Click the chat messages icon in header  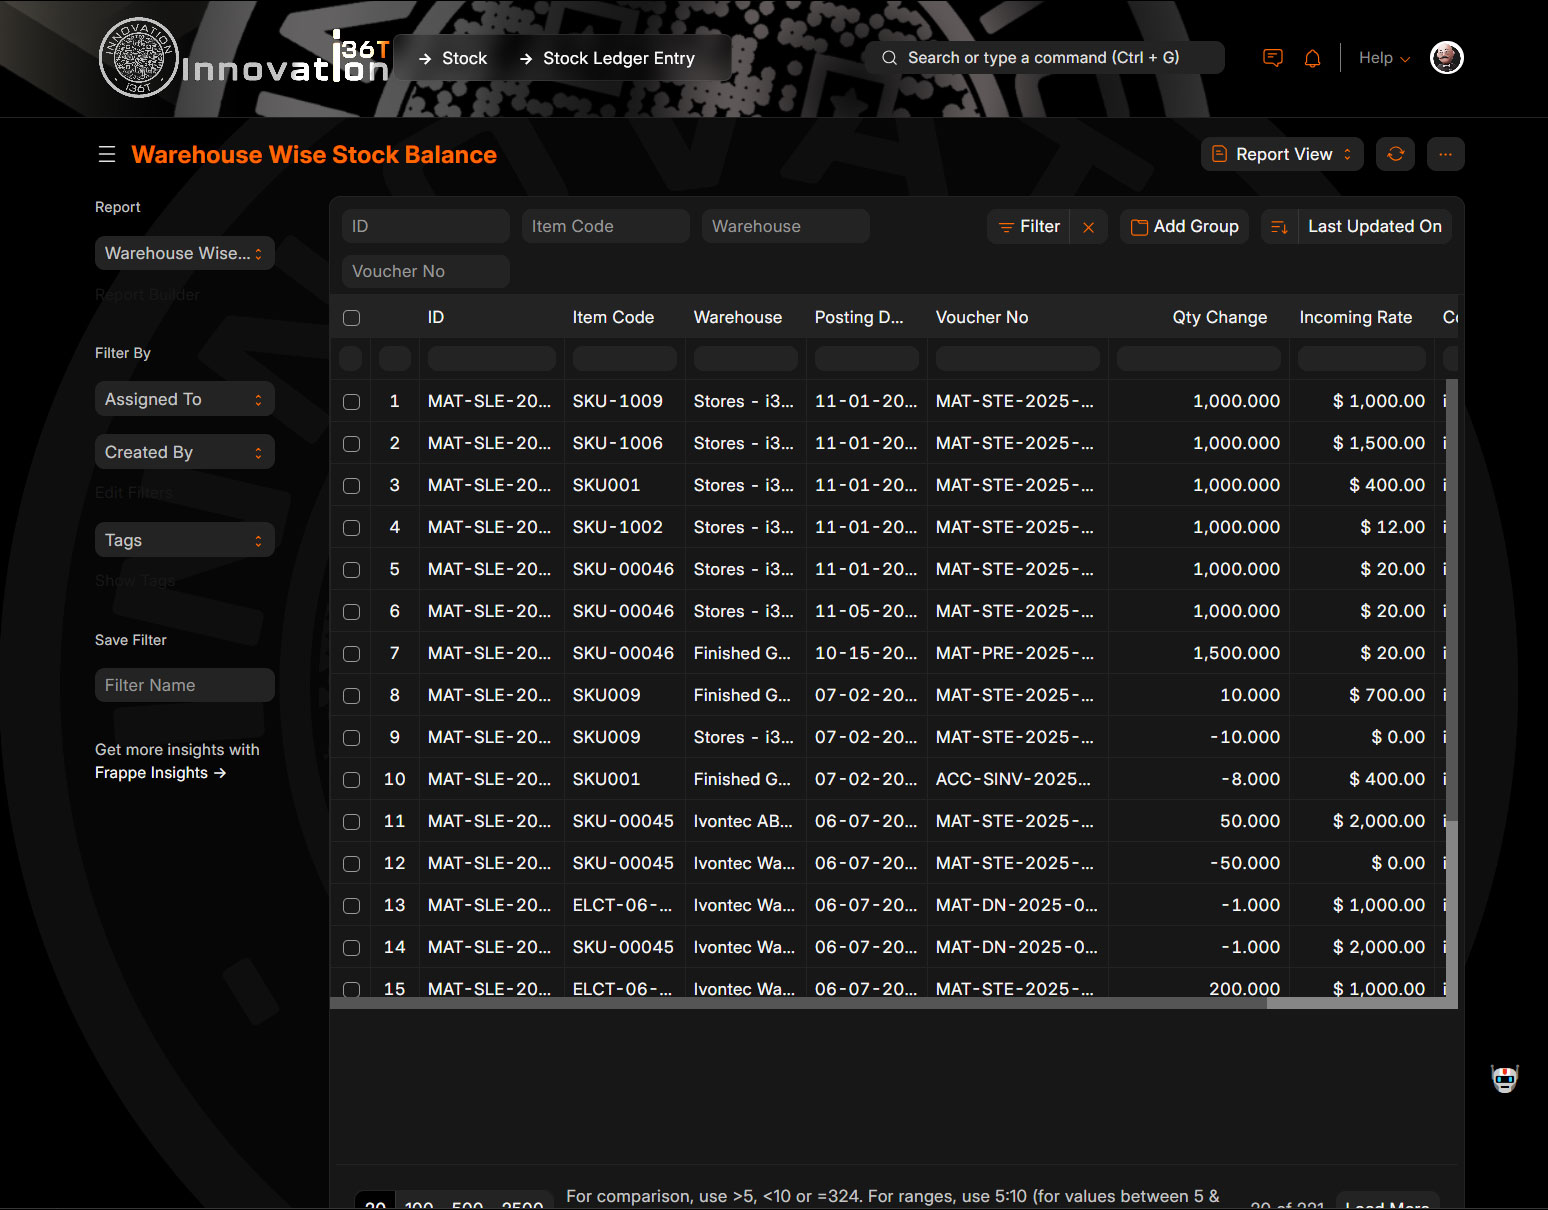click(1272, 58)
